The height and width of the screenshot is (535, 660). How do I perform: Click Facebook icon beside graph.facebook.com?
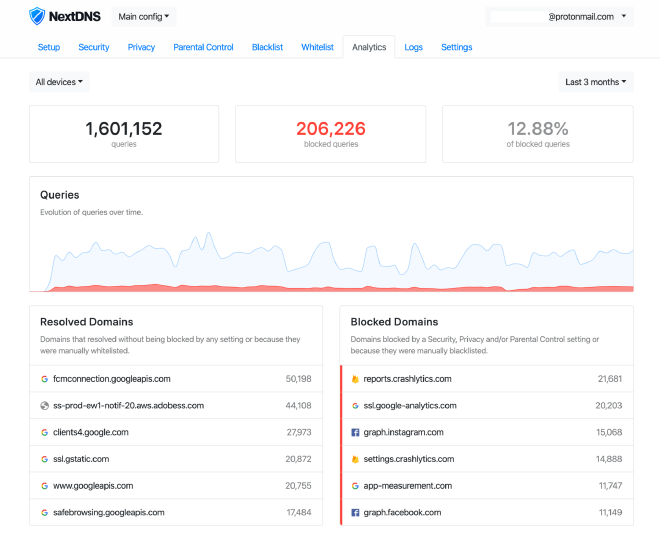355,512
